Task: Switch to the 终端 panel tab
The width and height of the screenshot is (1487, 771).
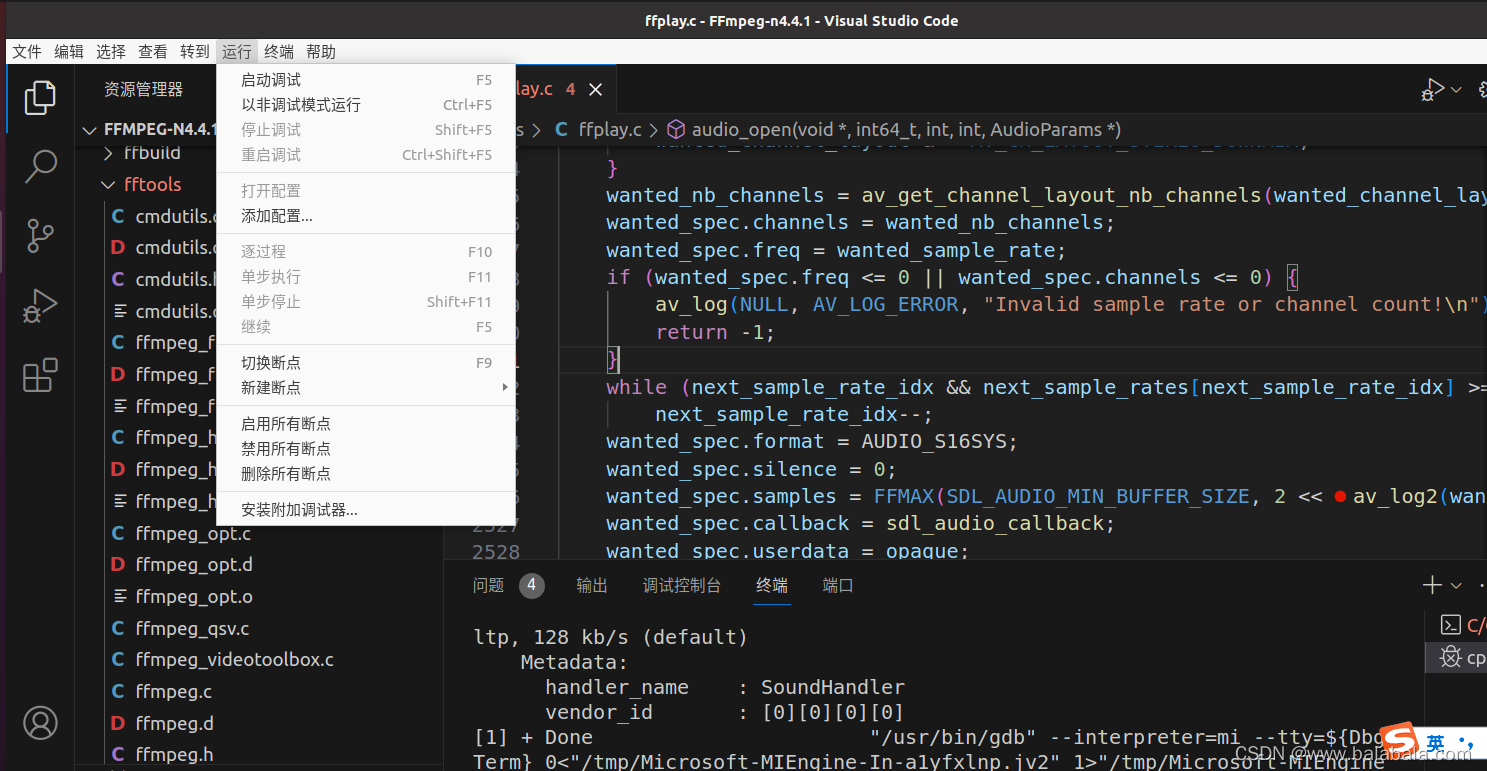Action: coord(772,585)
